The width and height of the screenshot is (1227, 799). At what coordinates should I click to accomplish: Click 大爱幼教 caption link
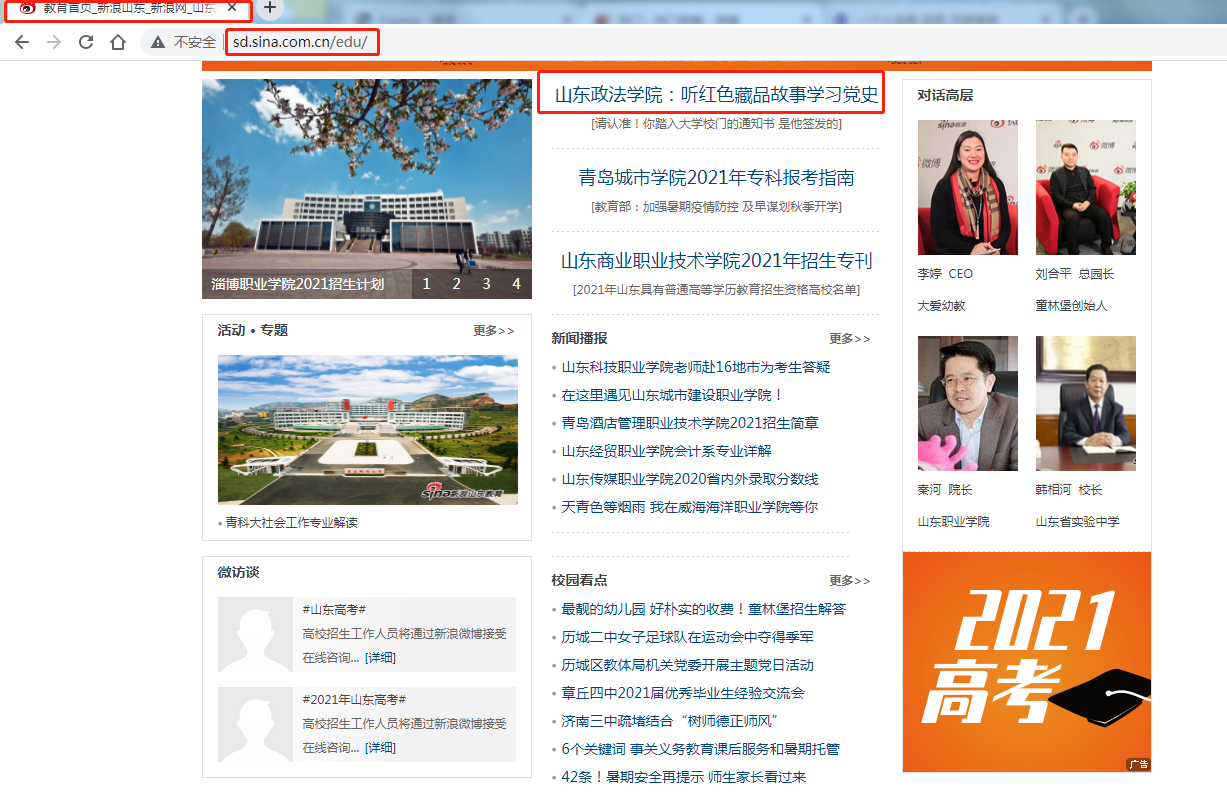tap(942, 306)
